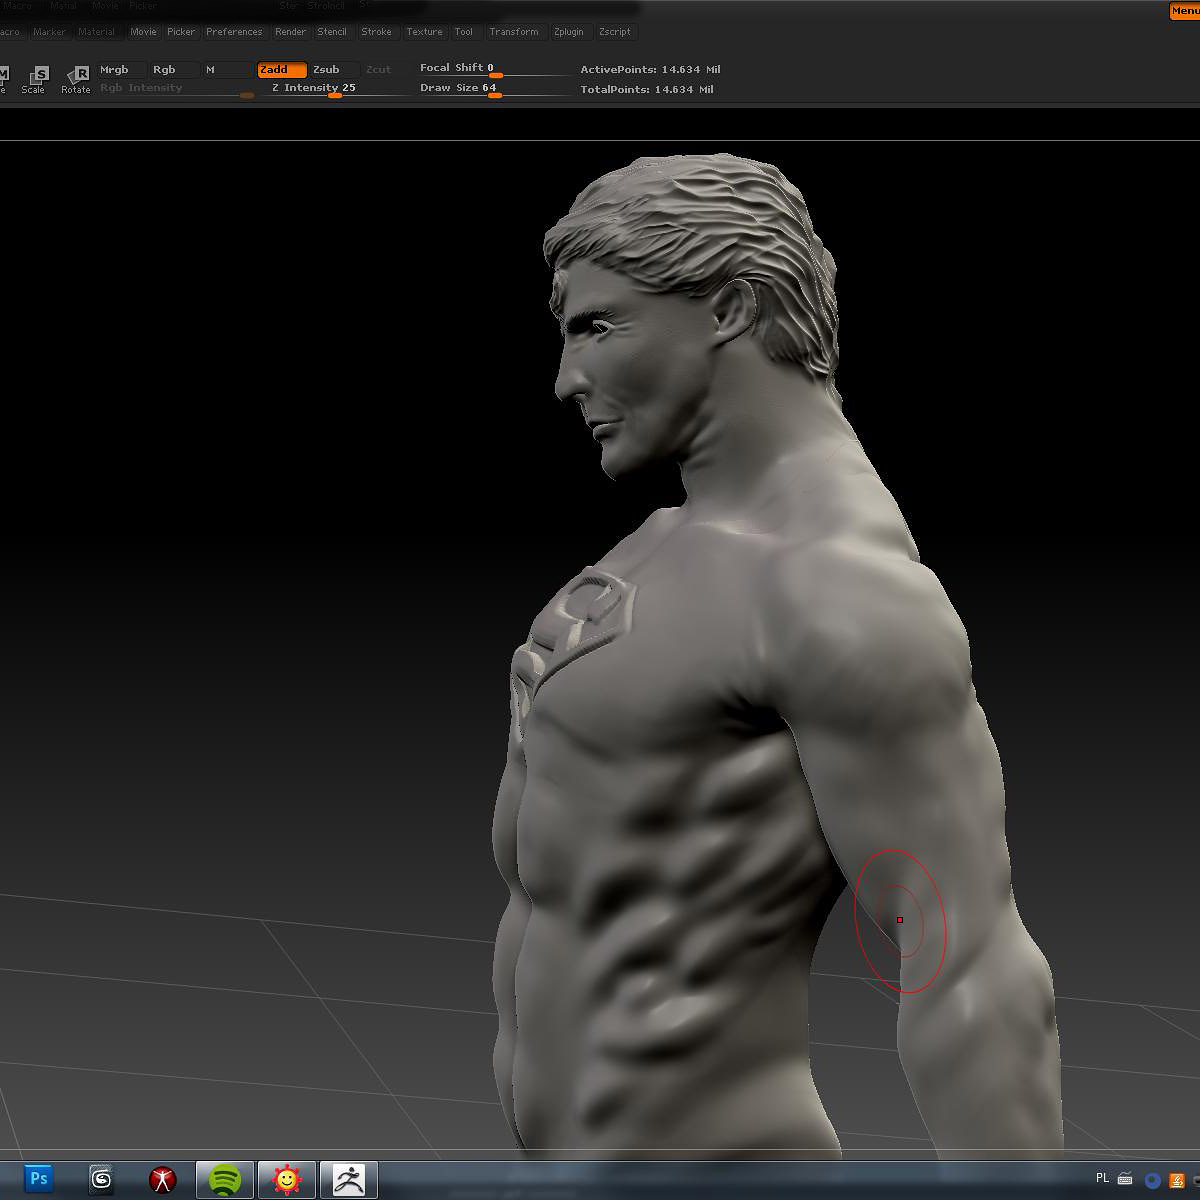
Task: Open the Movie menu
Action: click(x=144, y=32)
